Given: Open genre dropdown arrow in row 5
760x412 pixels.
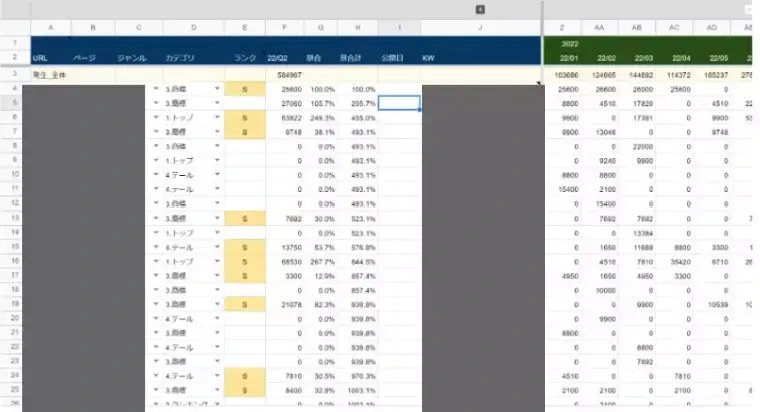Looking at the screenshot, I should click(x=156, y=103).
